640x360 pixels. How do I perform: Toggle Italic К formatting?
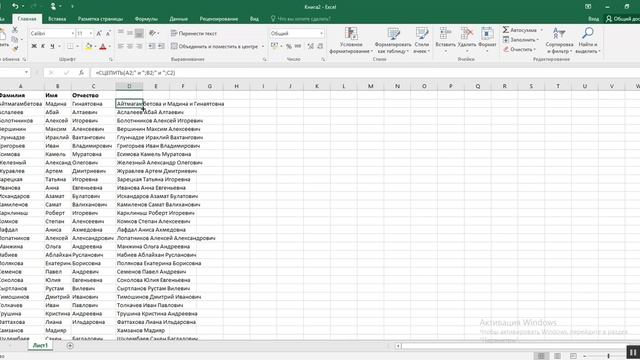(43, 47)
